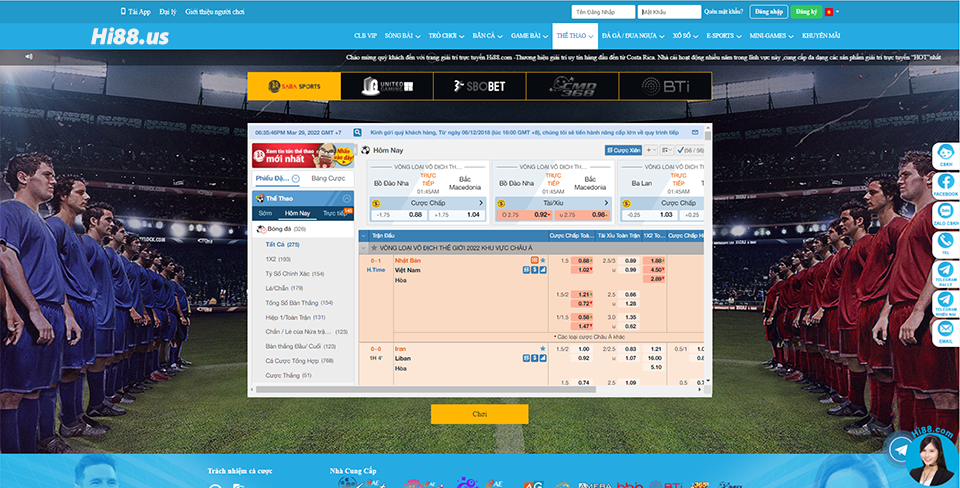Select the Saba Sports provider tab
960x488 pixels.
294,86
